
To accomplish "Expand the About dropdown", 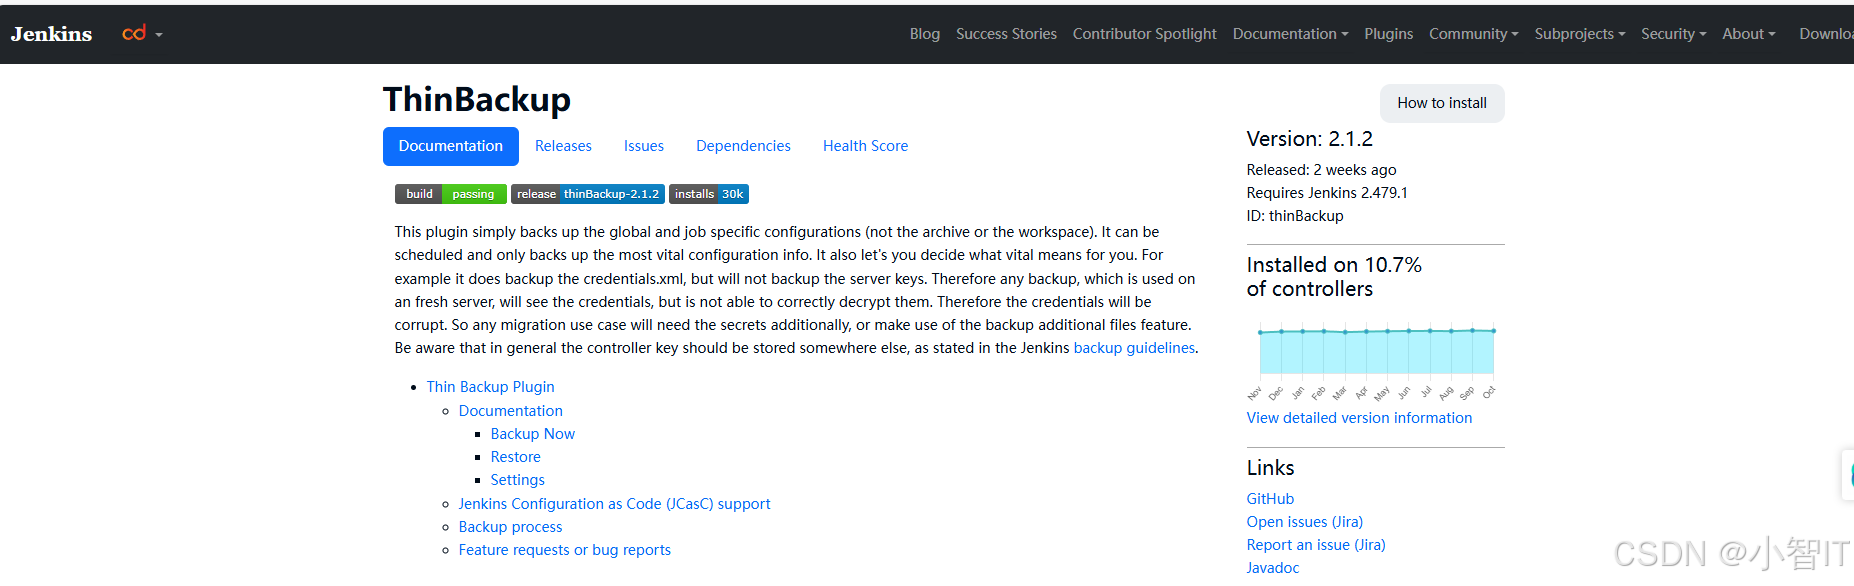I will (x=1748, y=34).
